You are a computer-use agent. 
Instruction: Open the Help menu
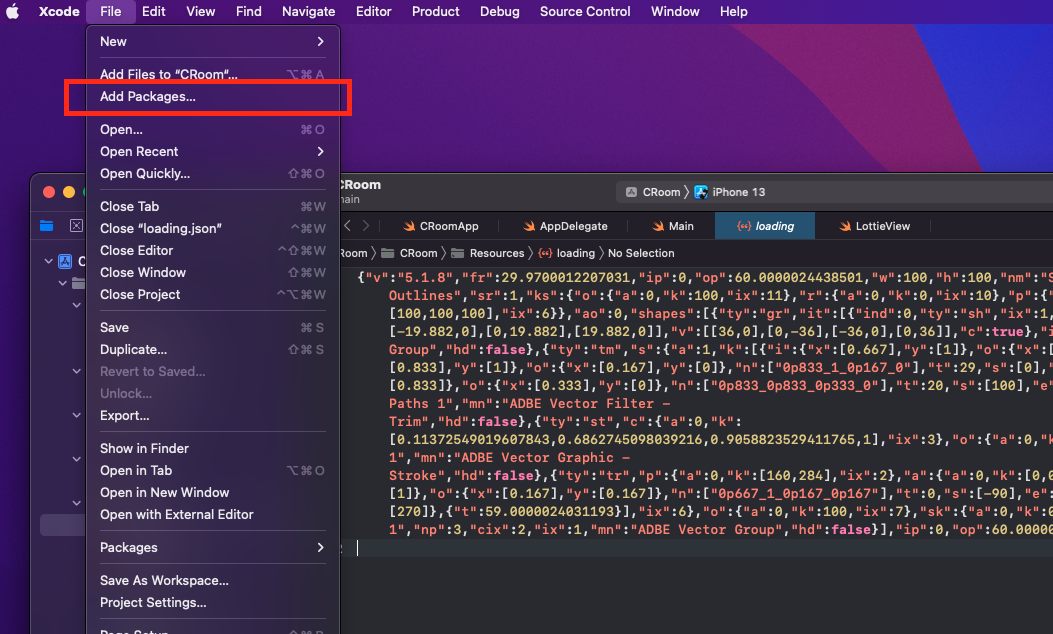click(733, 11)
